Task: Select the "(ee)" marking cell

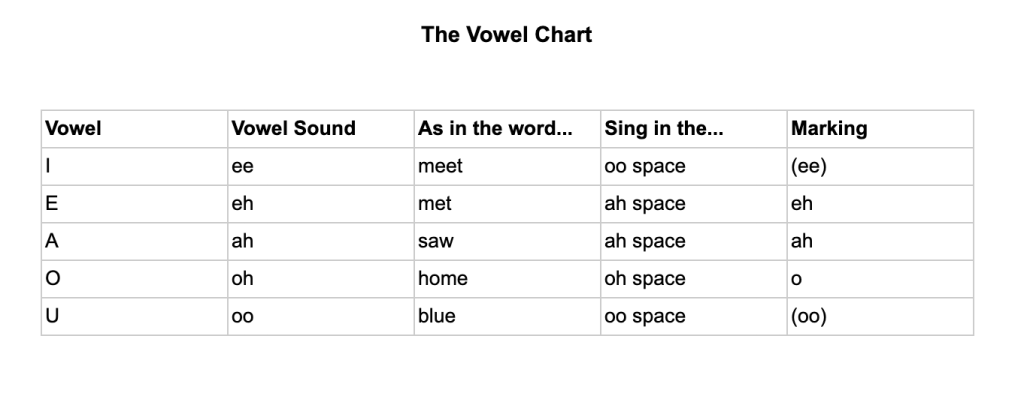Action: [x=808, y=167]
